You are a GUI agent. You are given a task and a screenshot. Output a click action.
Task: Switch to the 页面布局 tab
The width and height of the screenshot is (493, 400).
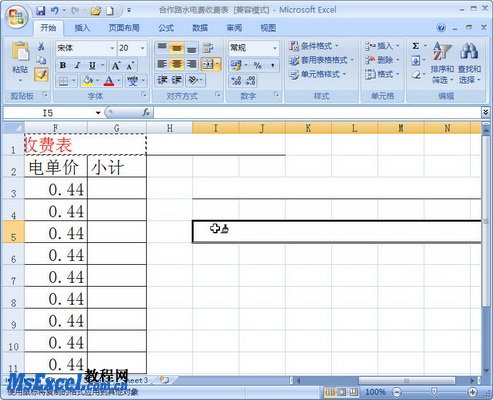pyautogui.click(x=124, y=28)
